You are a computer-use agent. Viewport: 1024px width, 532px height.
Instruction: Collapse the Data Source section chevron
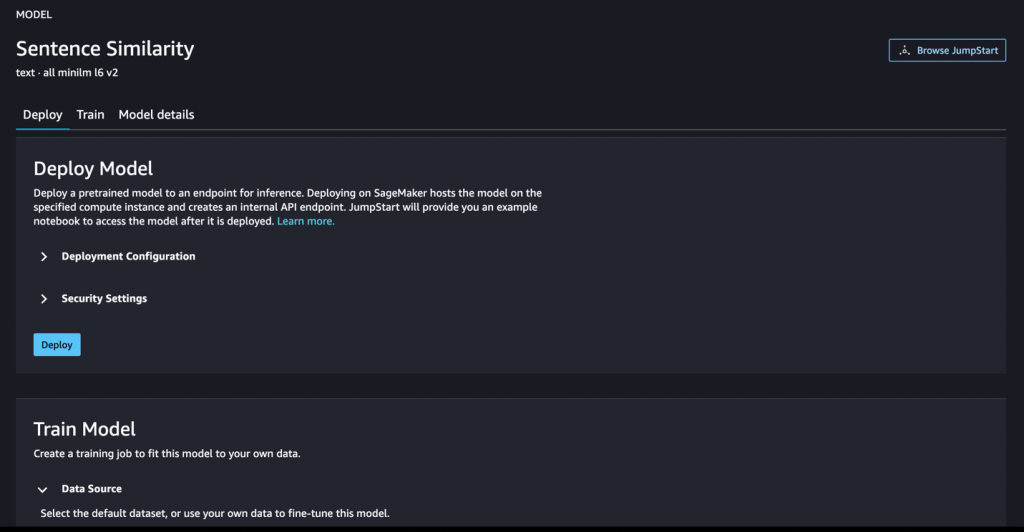coord(42,490)
